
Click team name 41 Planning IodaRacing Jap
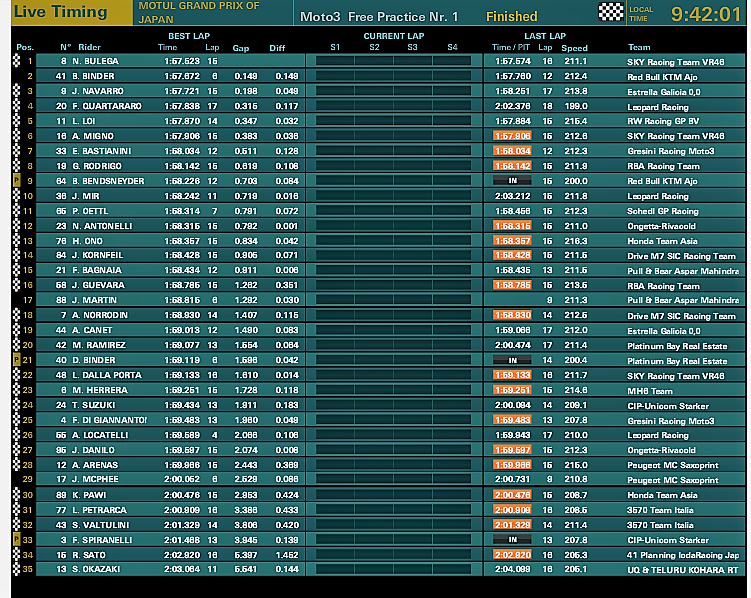pyautogui.click(x=683, y=555)
